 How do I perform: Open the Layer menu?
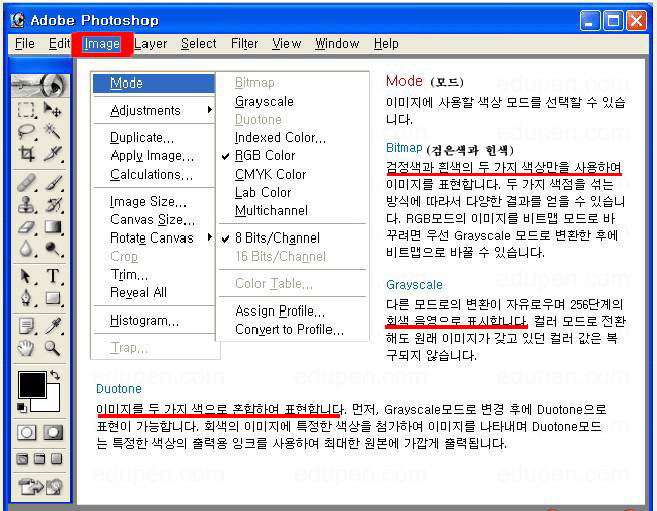click(x=150, y=44)
